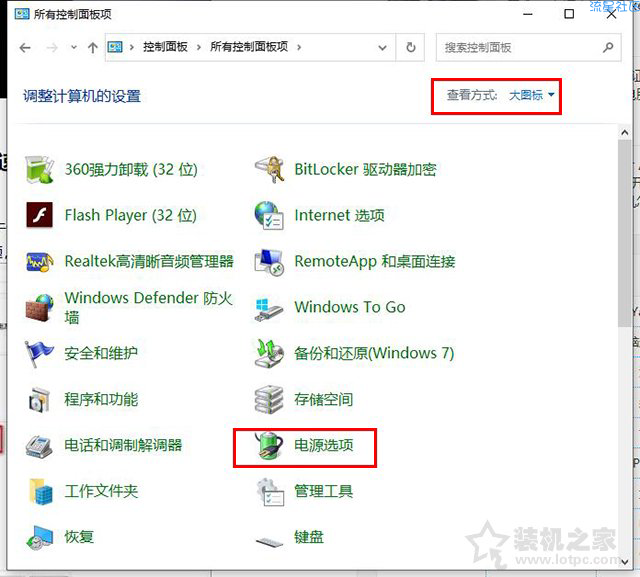This screenshot has width=640, height=577.
Task: Open the 恢复 icon
Action: [x=39, y=537]
